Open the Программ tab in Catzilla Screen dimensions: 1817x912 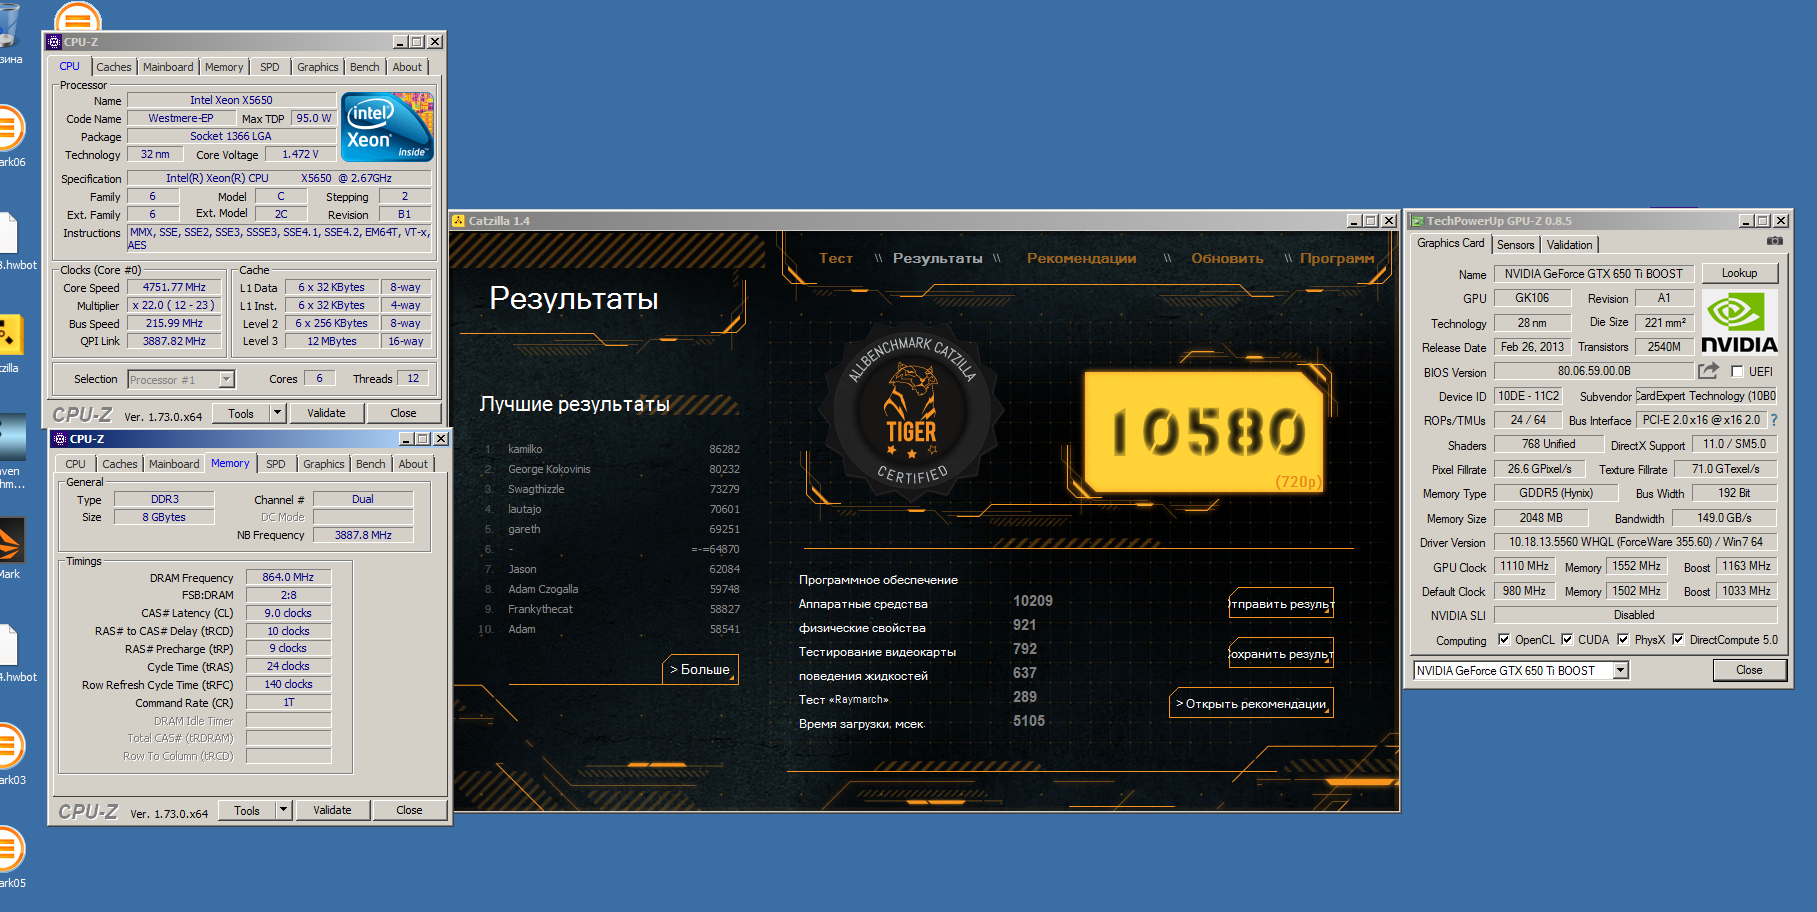pyautogui.click(x=1337, y=258)
